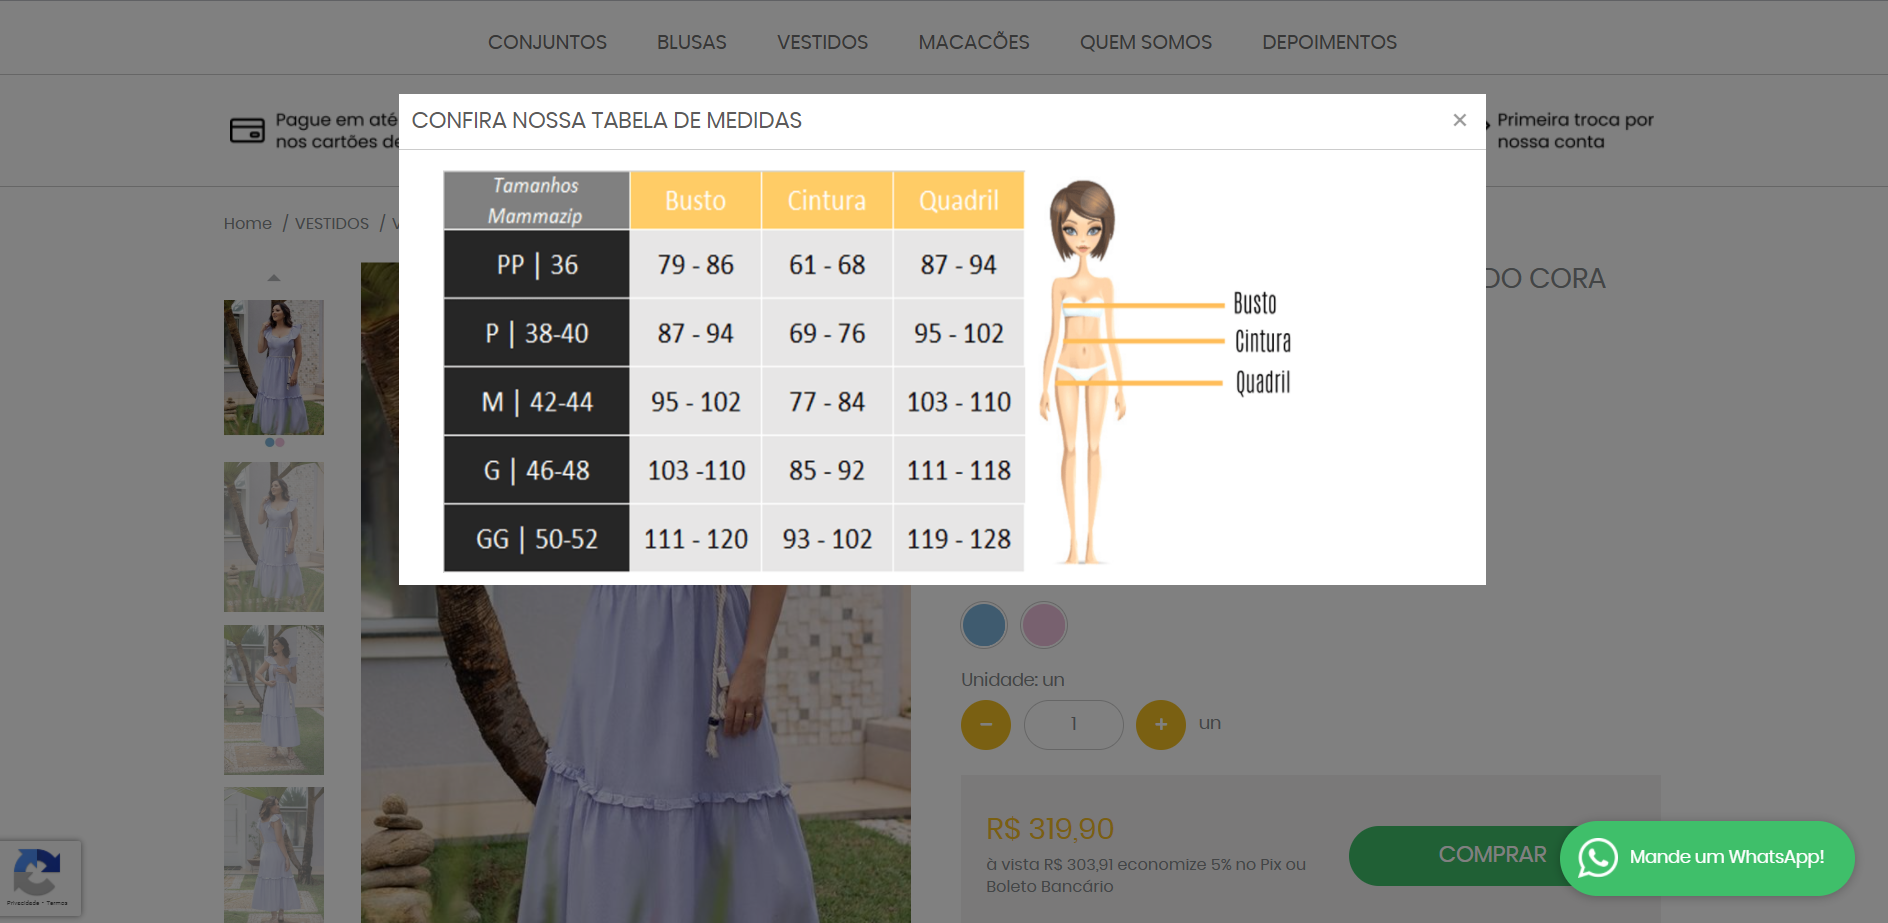Open the QUEM SOMOS page
Screen dimensions: 1888x923
click(1145, 42)
